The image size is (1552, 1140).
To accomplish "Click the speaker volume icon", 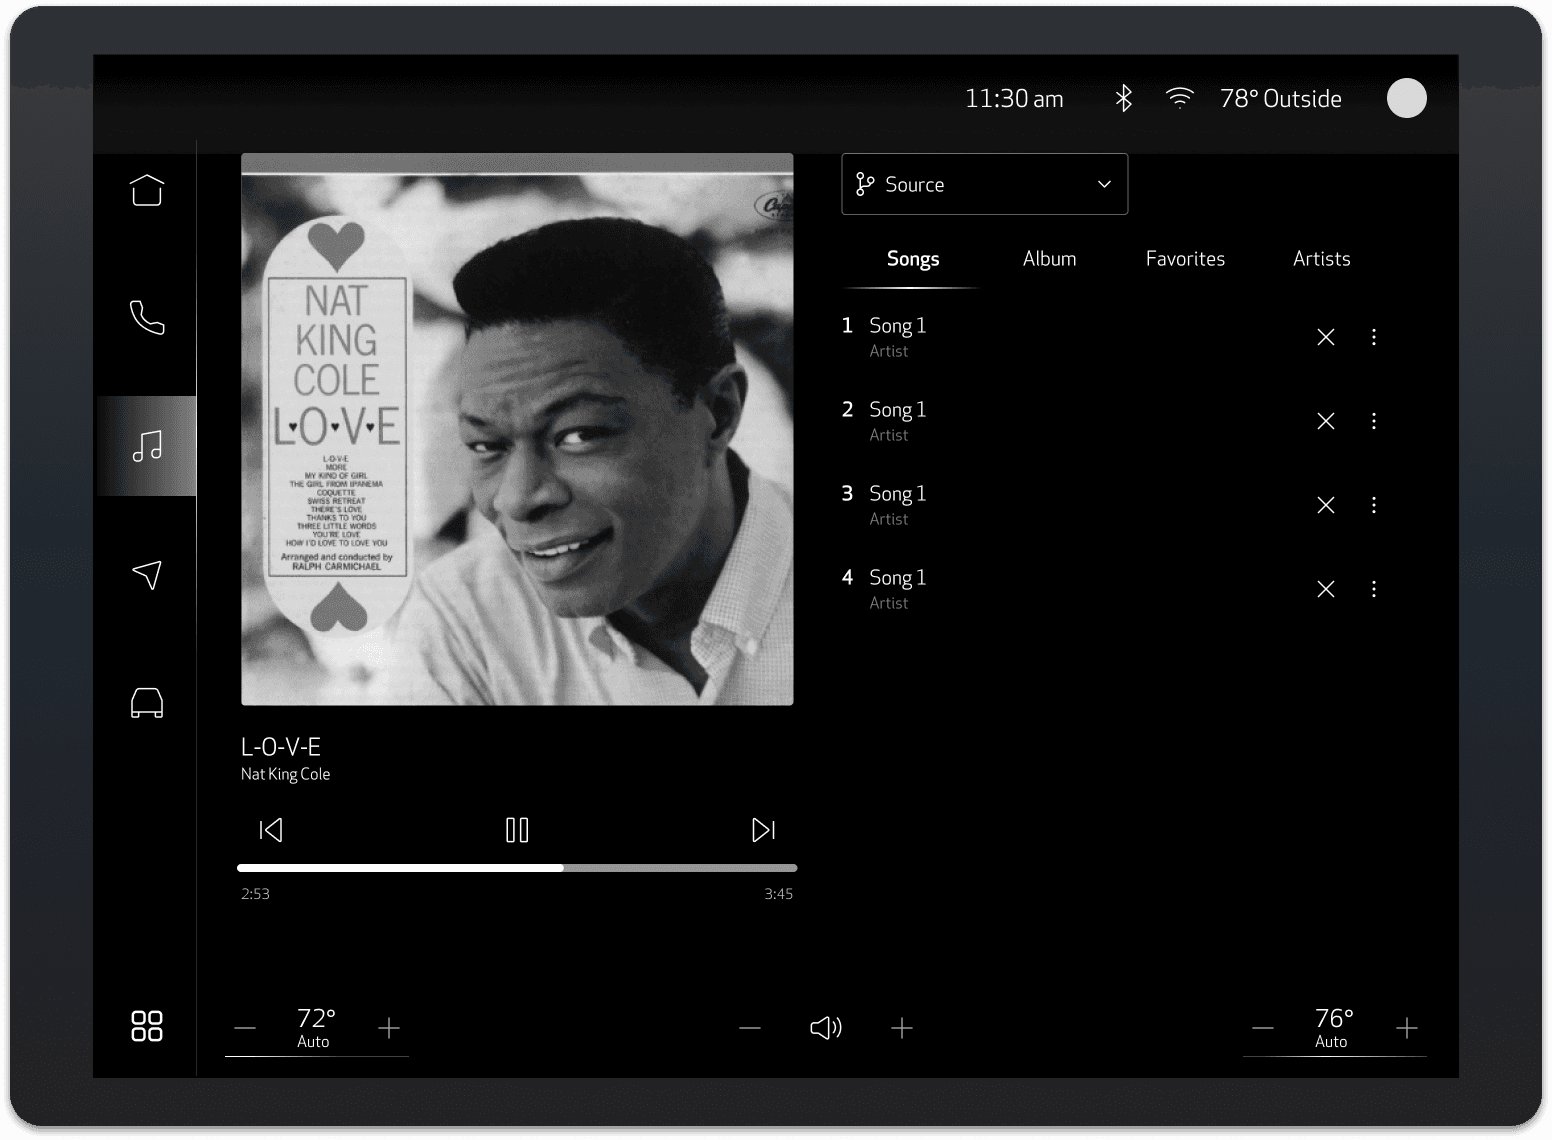I will 826,1028.
